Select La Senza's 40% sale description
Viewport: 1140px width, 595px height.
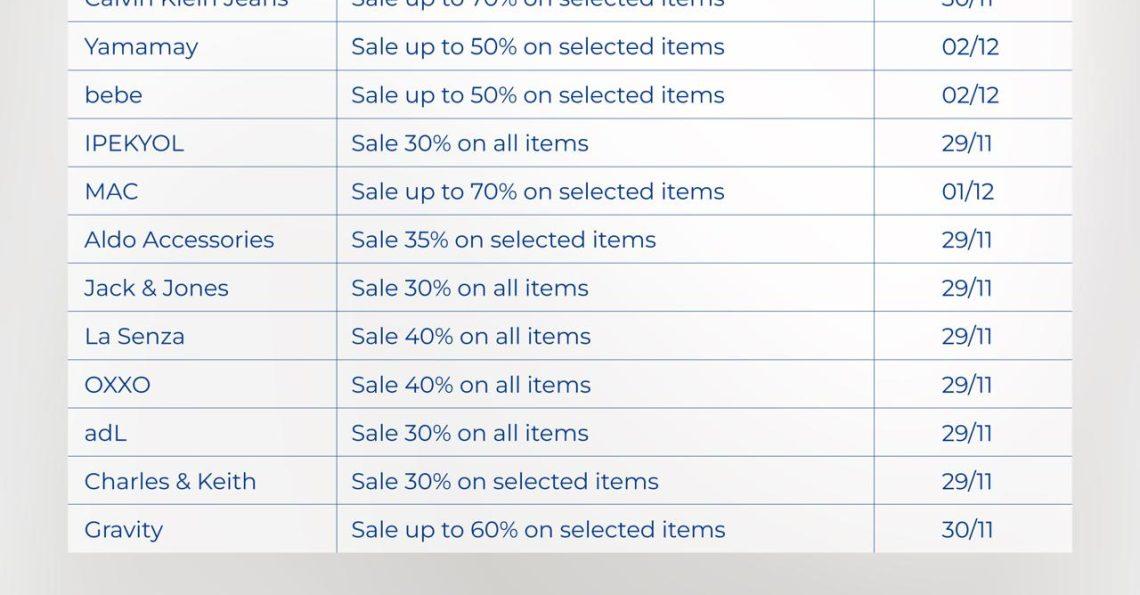pos(470,336)
